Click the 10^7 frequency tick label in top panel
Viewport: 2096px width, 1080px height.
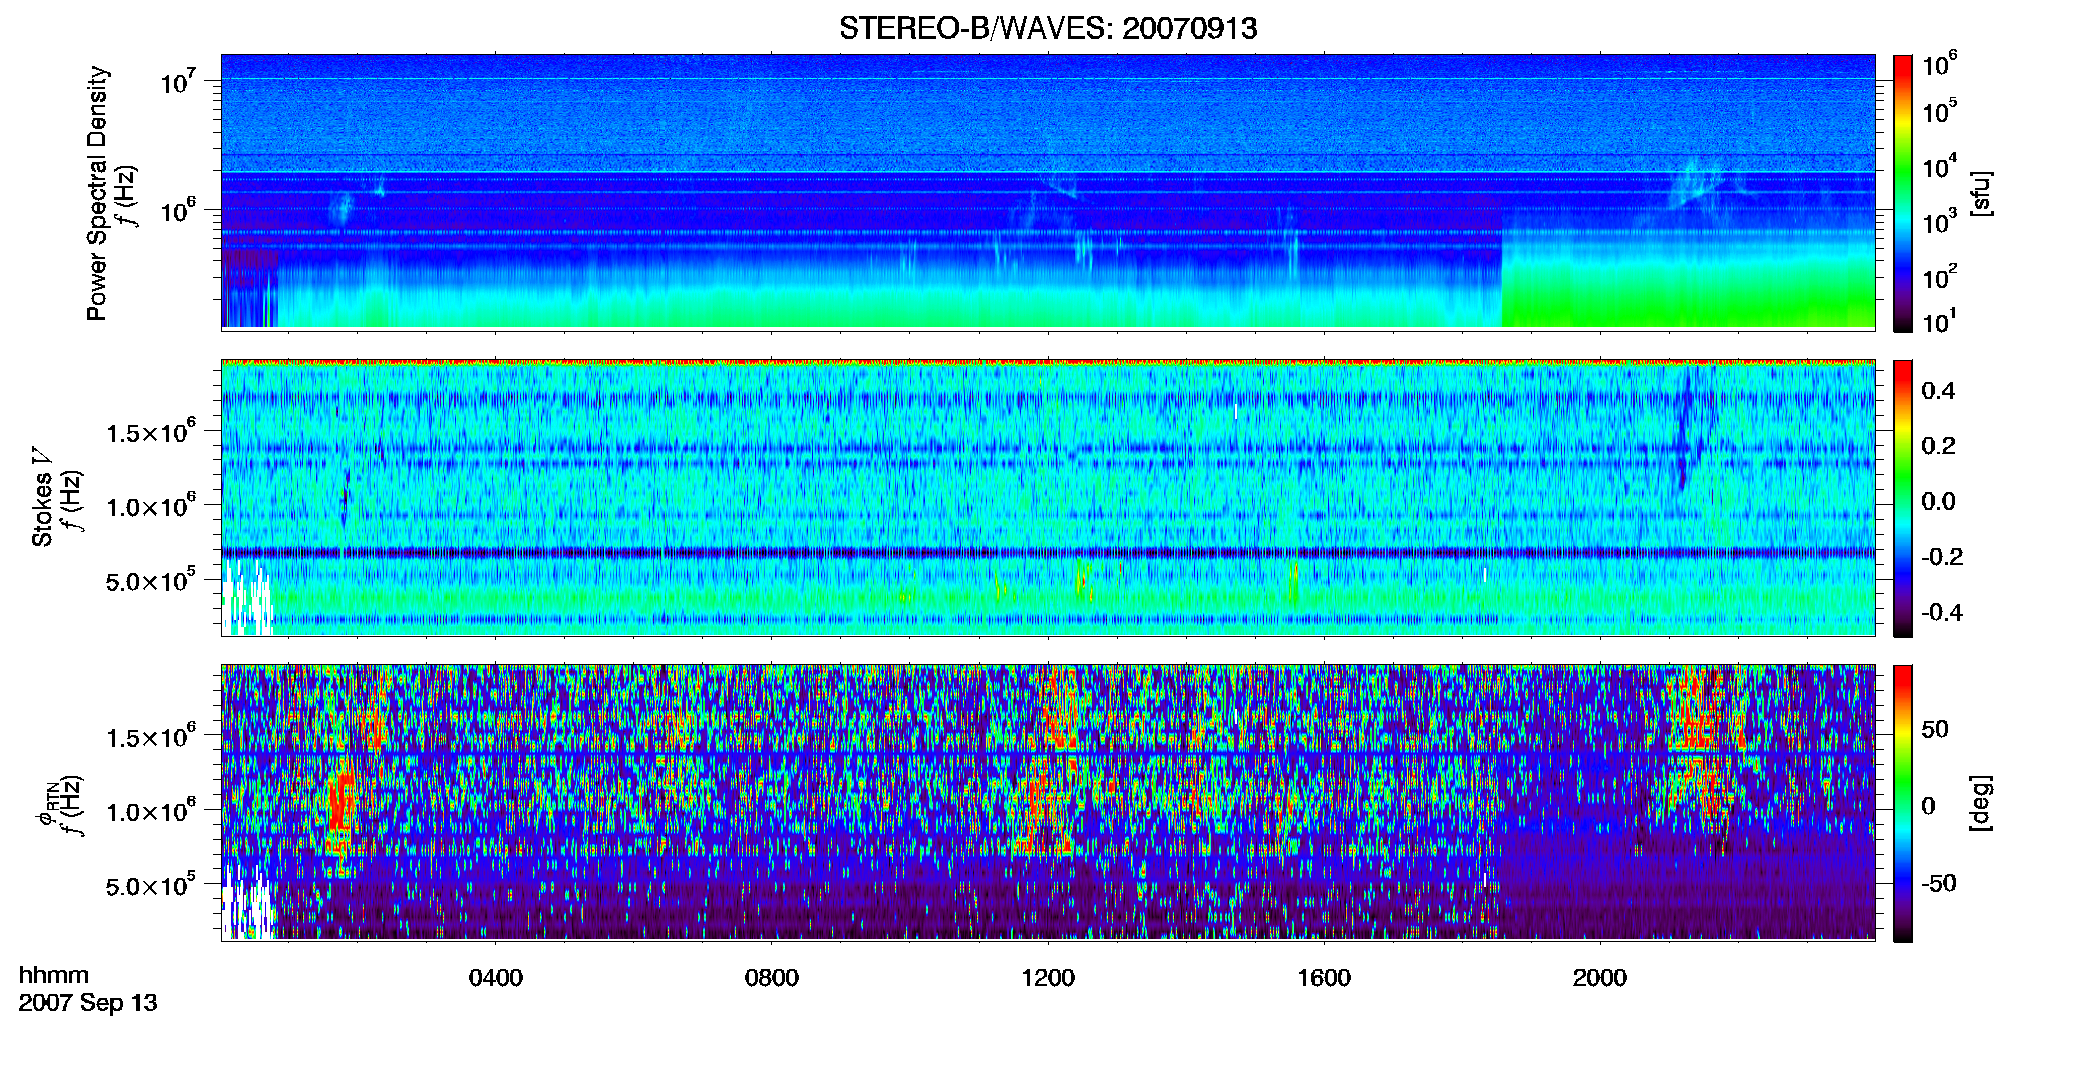tap(178, 82)
